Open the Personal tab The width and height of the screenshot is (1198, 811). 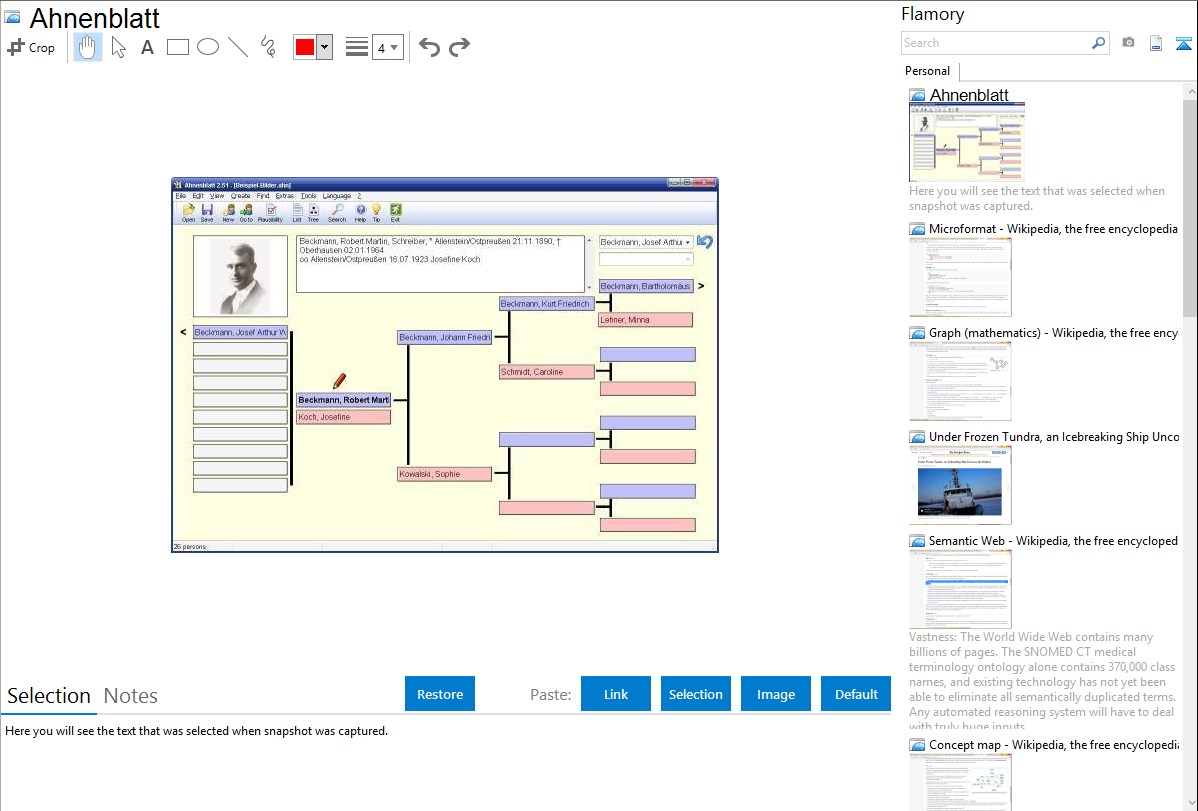pos(927,71)
